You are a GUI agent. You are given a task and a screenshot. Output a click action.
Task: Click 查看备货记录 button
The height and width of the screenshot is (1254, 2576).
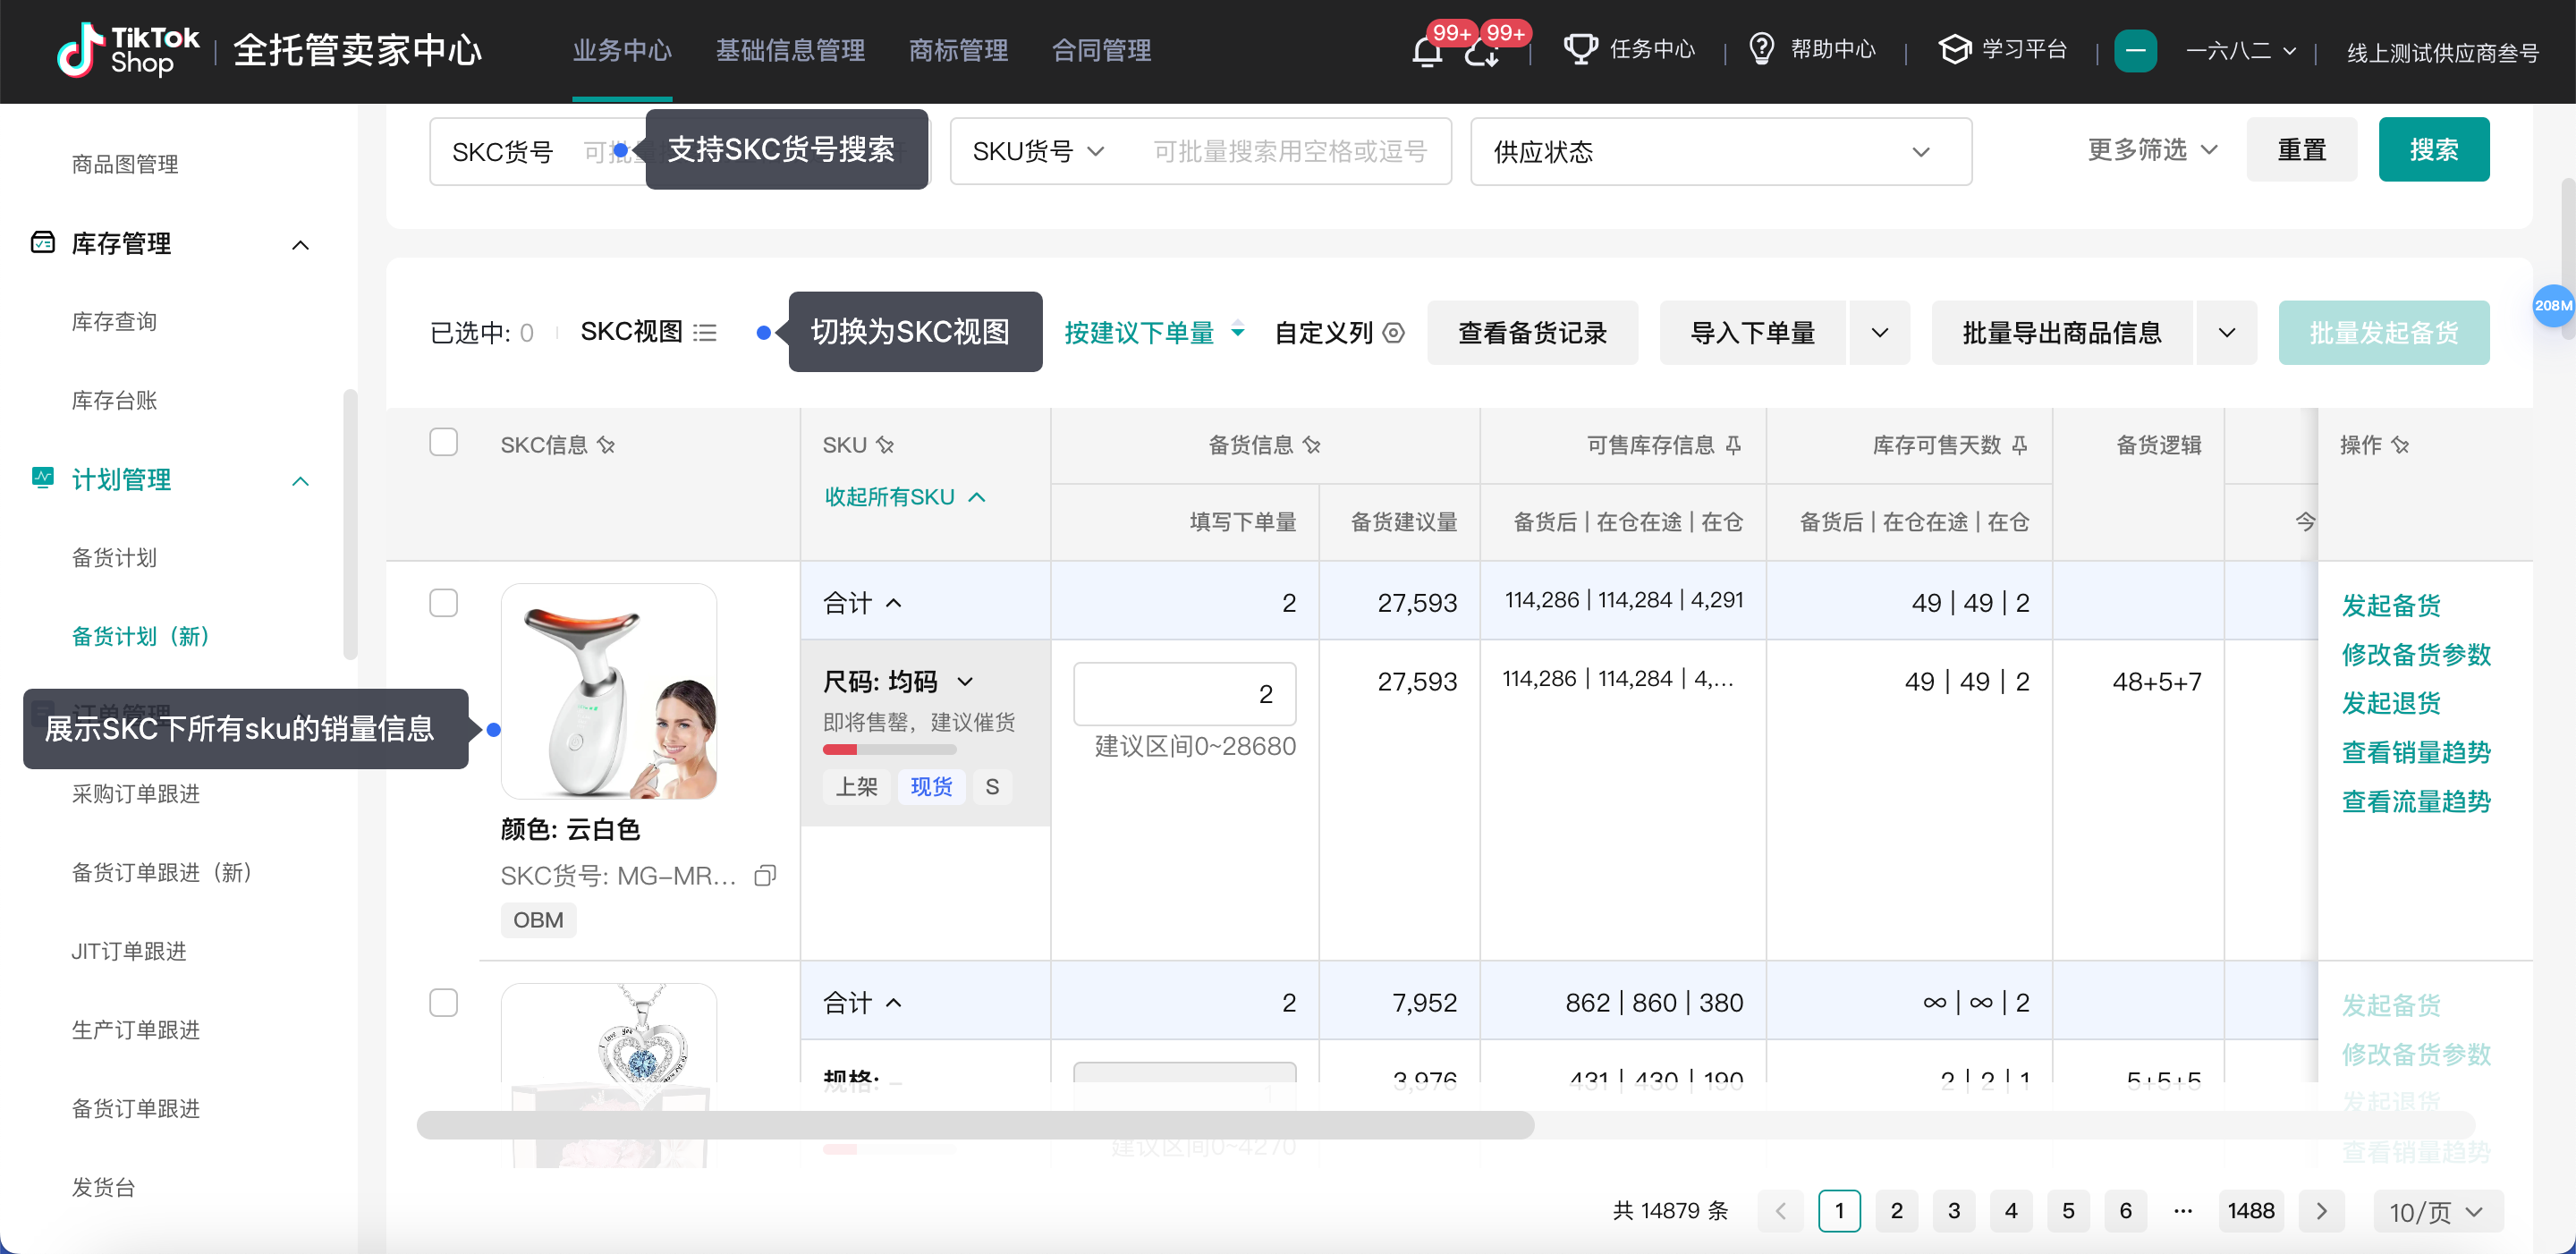(1532, 332)
